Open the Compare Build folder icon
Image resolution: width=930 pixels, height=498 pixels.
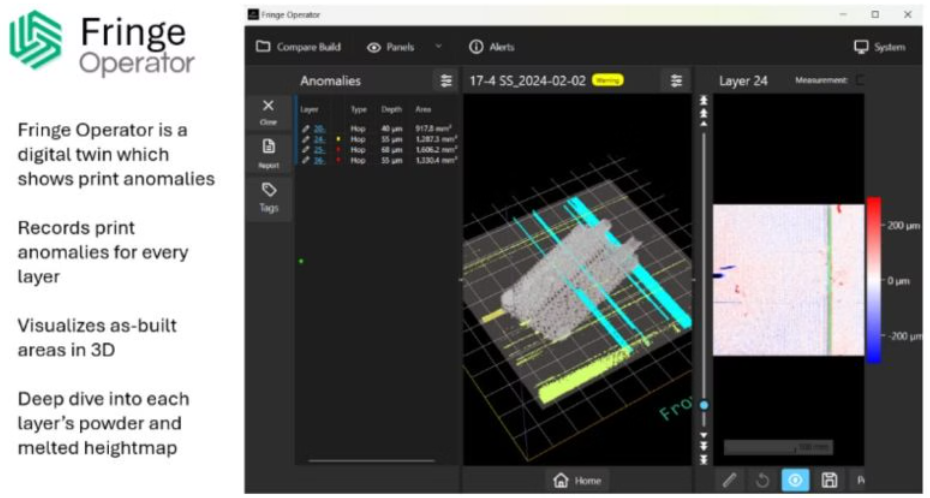[x=263, y=46]
